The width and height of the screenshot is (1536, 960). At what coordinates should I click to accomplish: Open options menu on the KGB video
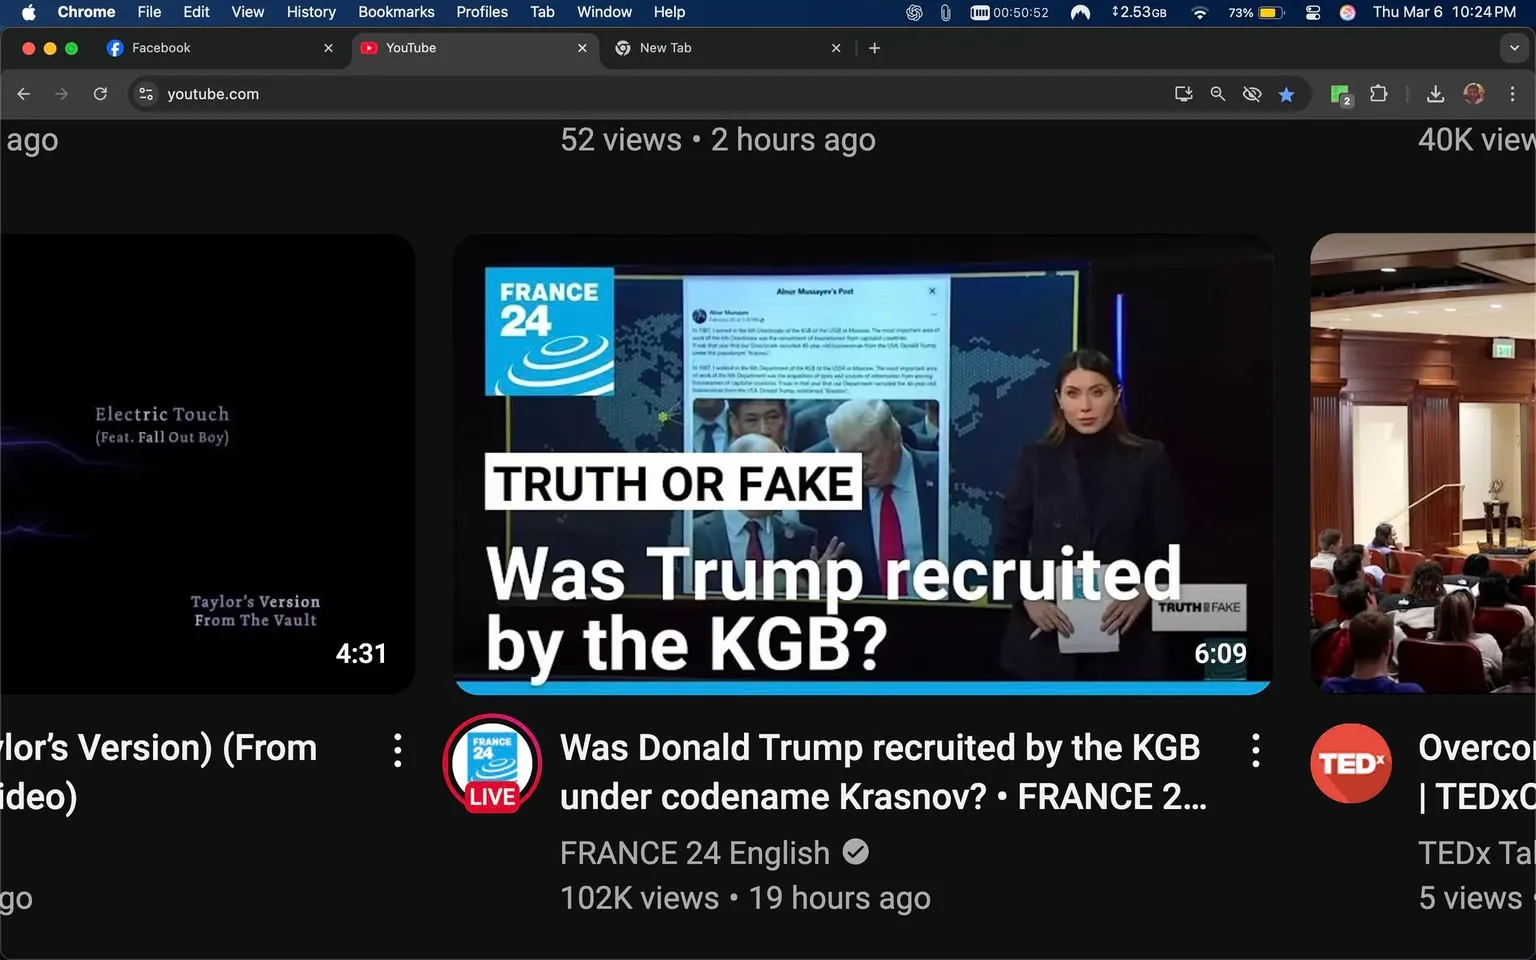1255,749
